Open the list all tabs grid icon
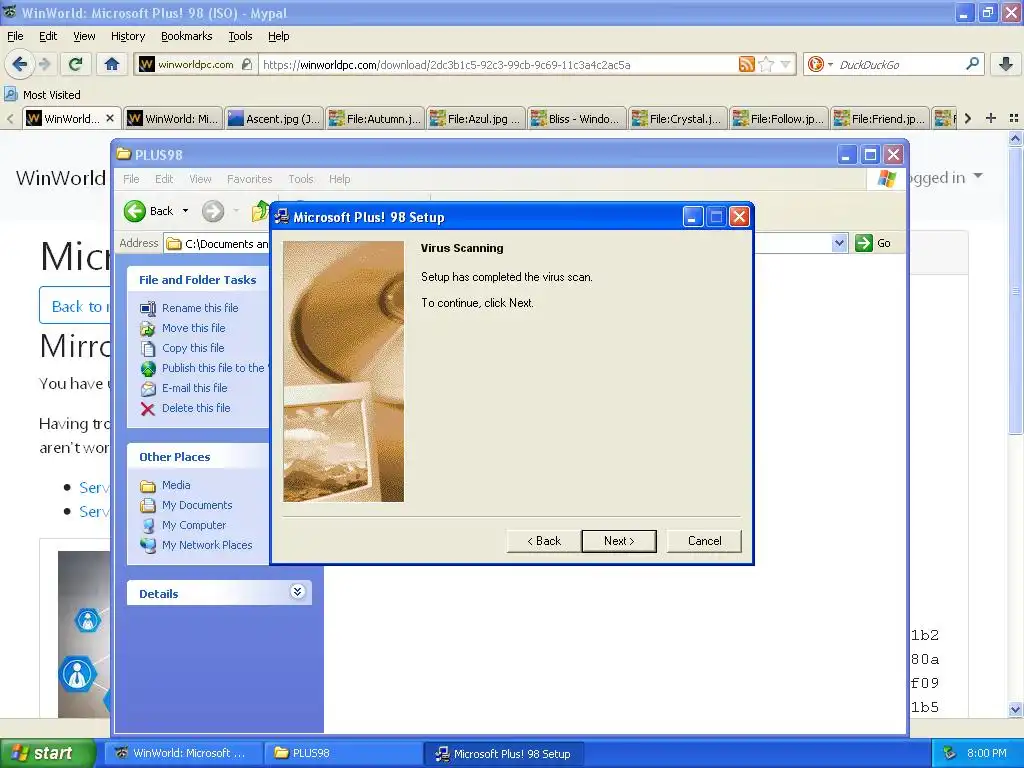Image resolution: width=1024 pixels, height=768 pixels. 1014,118
